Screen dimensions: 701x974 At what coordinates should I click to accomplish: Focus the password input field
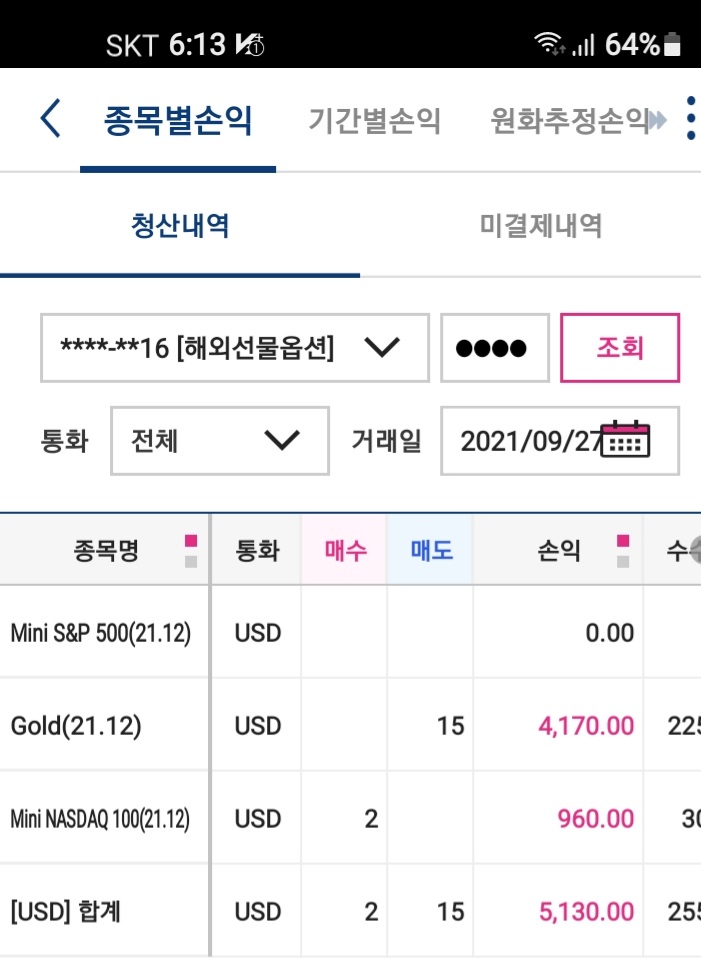[x=495, y=348]
